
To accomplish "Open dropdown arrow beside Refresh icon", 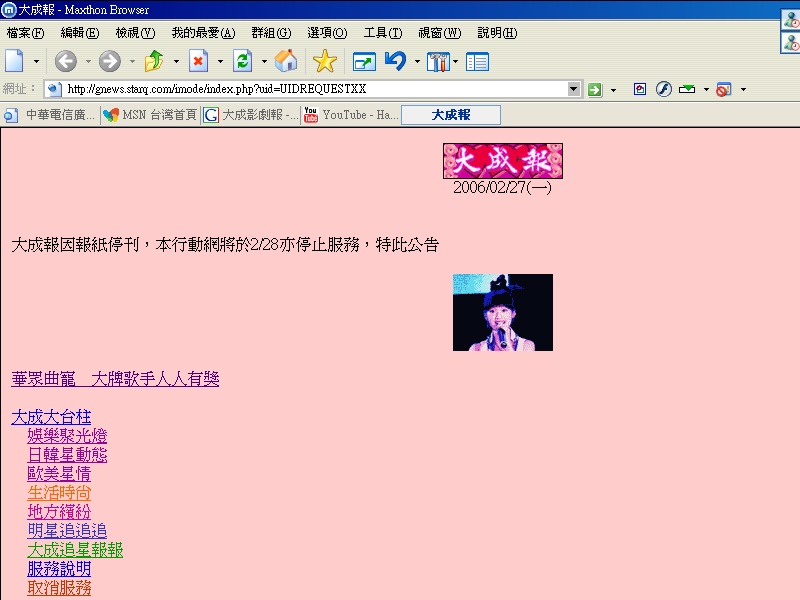I will point(264,62).
